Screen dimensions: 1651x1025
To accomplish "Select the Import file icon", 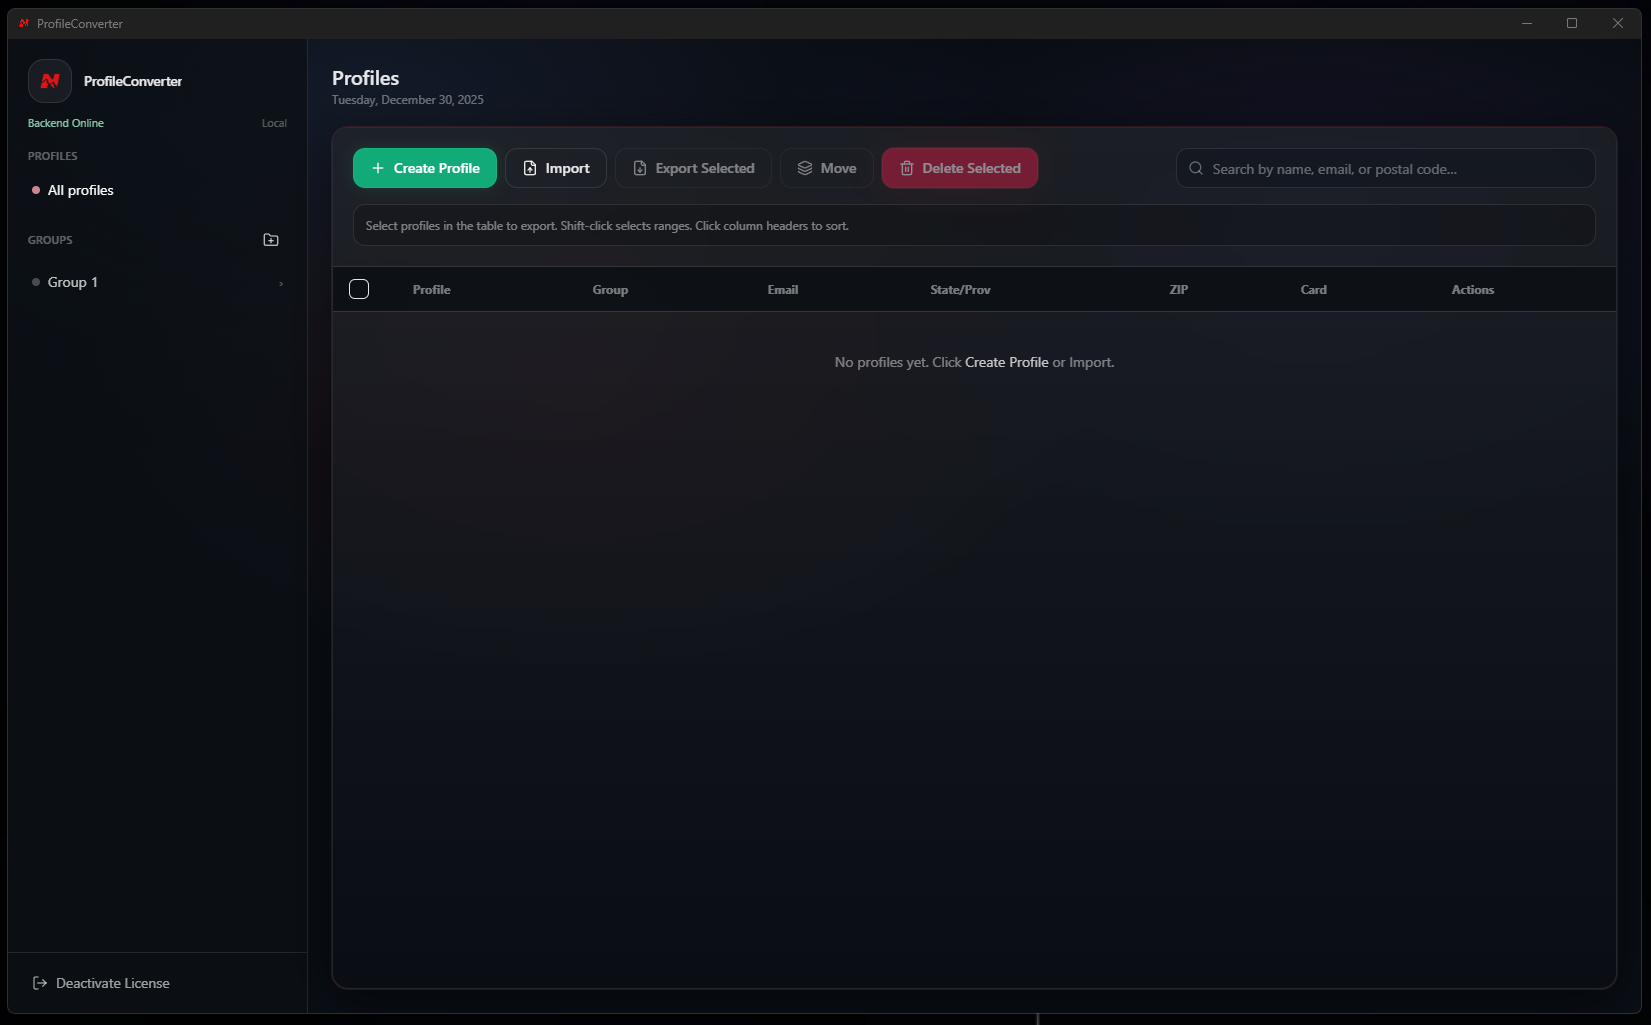I will (531, 168).
